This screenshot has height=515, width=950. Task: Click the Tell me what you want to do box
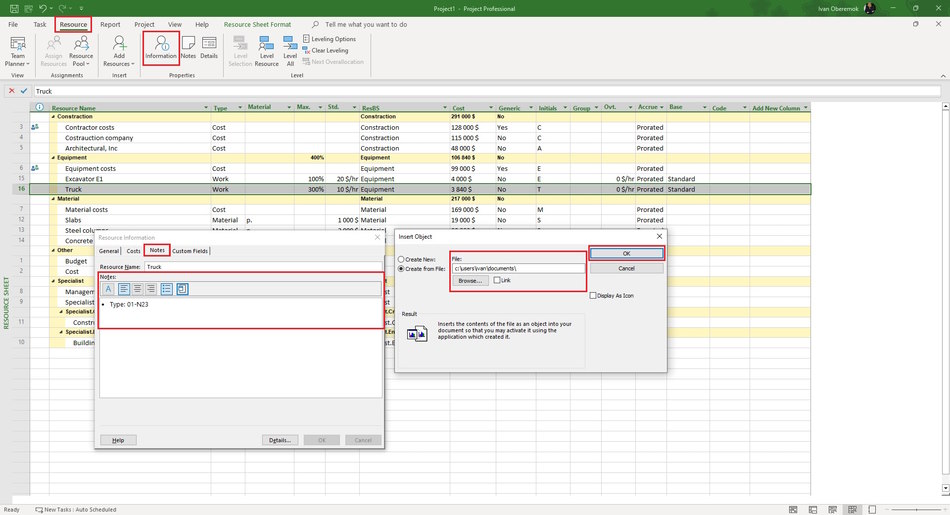[x=366, y=24]
